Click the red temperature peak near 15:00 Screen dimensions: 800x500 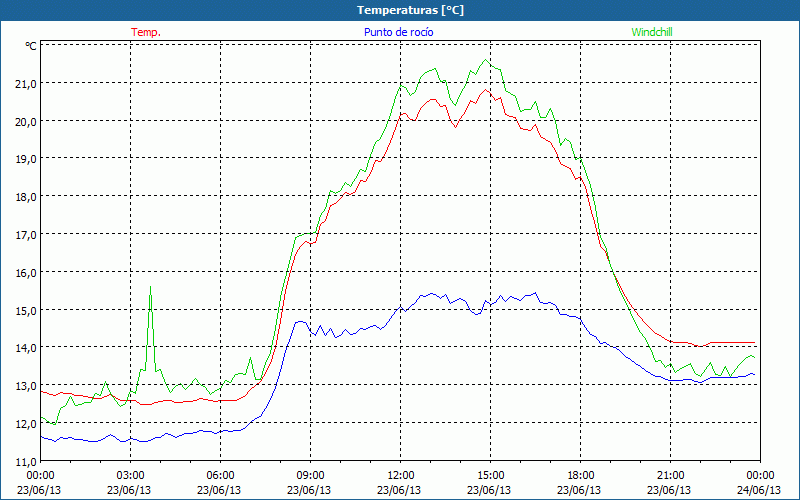(485, 90)
